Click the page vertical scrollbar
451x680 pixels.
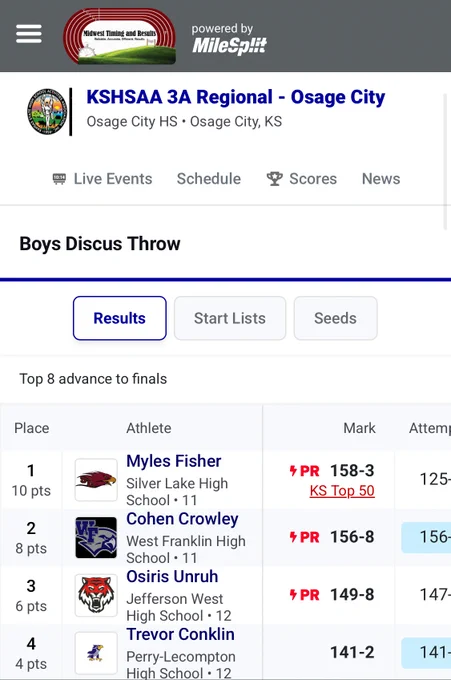click(445, 161)
